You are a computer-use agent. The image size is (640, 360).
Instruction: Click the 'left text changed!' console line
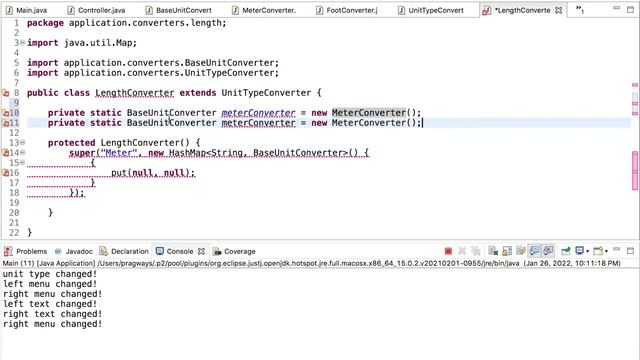coord(50,304)
